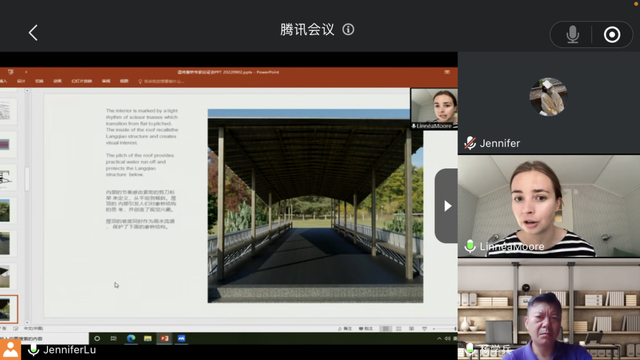Click the paragraph starting "The interior is marked"

(x=142, y=127)
